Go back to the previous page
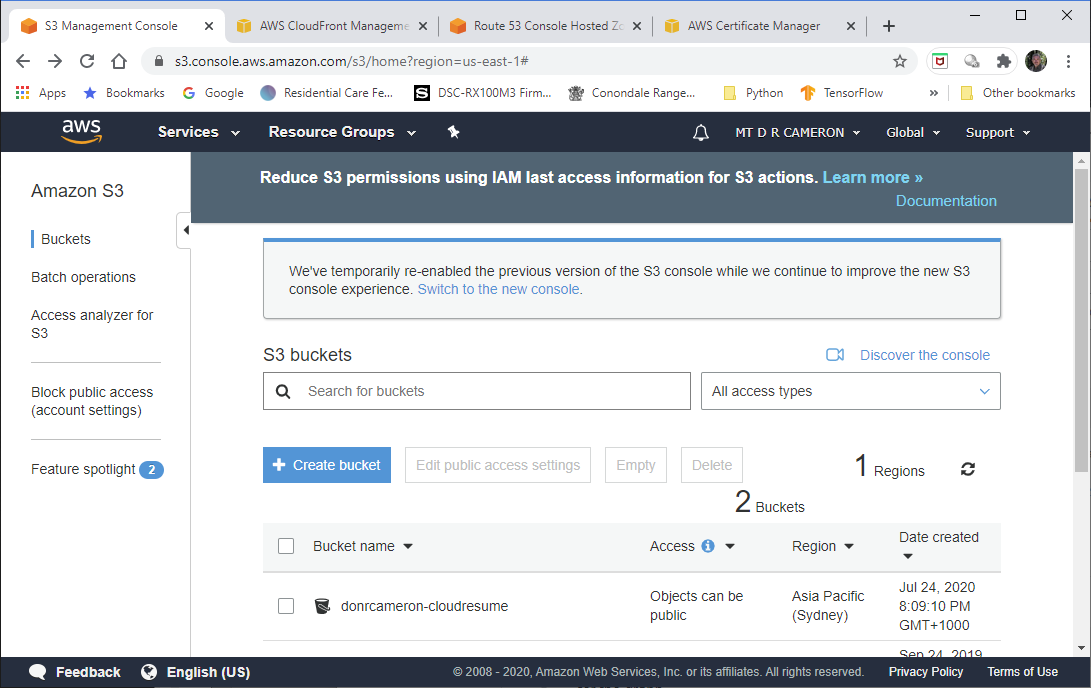This screenshot has width=1091, height=688. pos(23,61)
